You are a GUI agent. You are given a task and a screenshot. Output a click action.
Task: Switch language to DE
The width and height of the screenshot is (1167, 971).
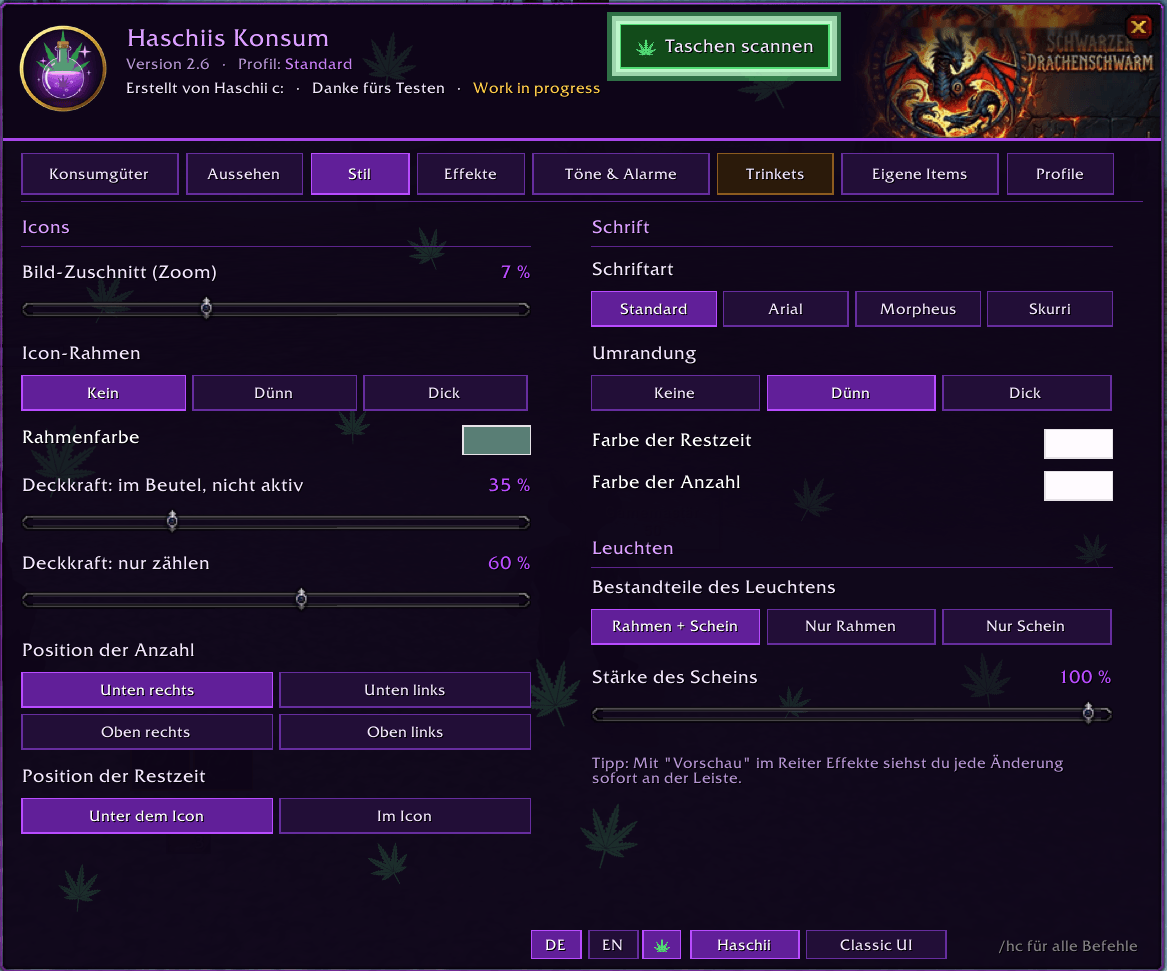[x=555, y=945]
